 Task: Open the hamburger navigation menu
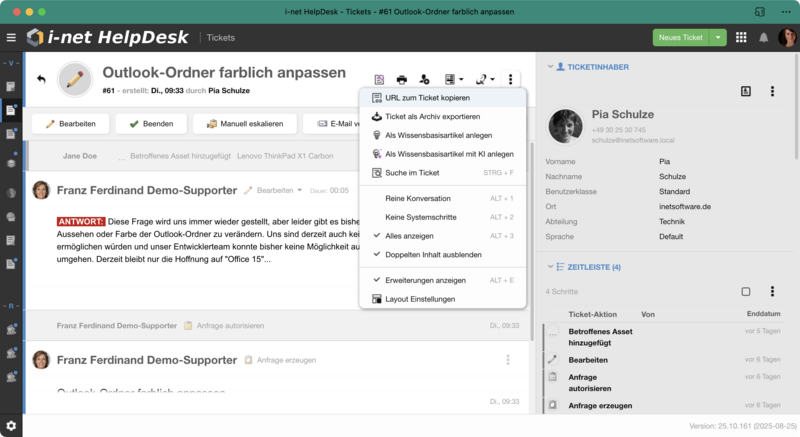[11, 38]
